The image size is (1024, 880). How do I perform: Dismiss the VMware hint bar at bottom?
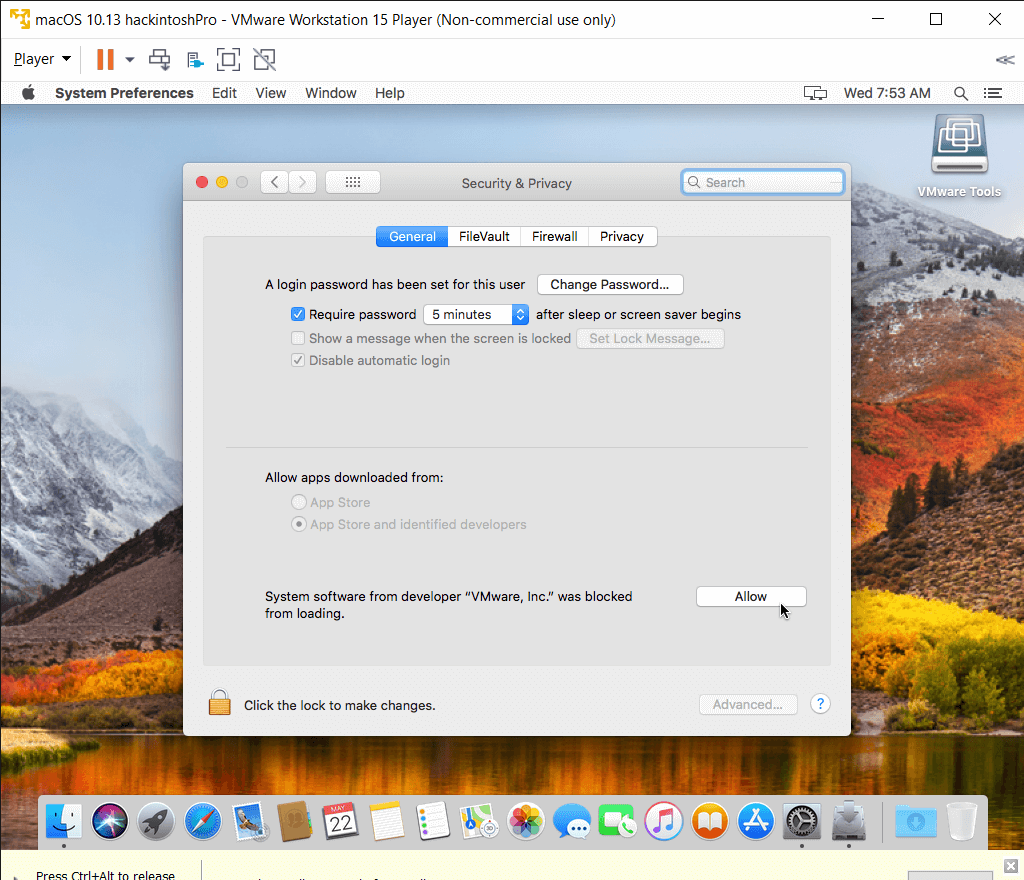coord(1010,866)
